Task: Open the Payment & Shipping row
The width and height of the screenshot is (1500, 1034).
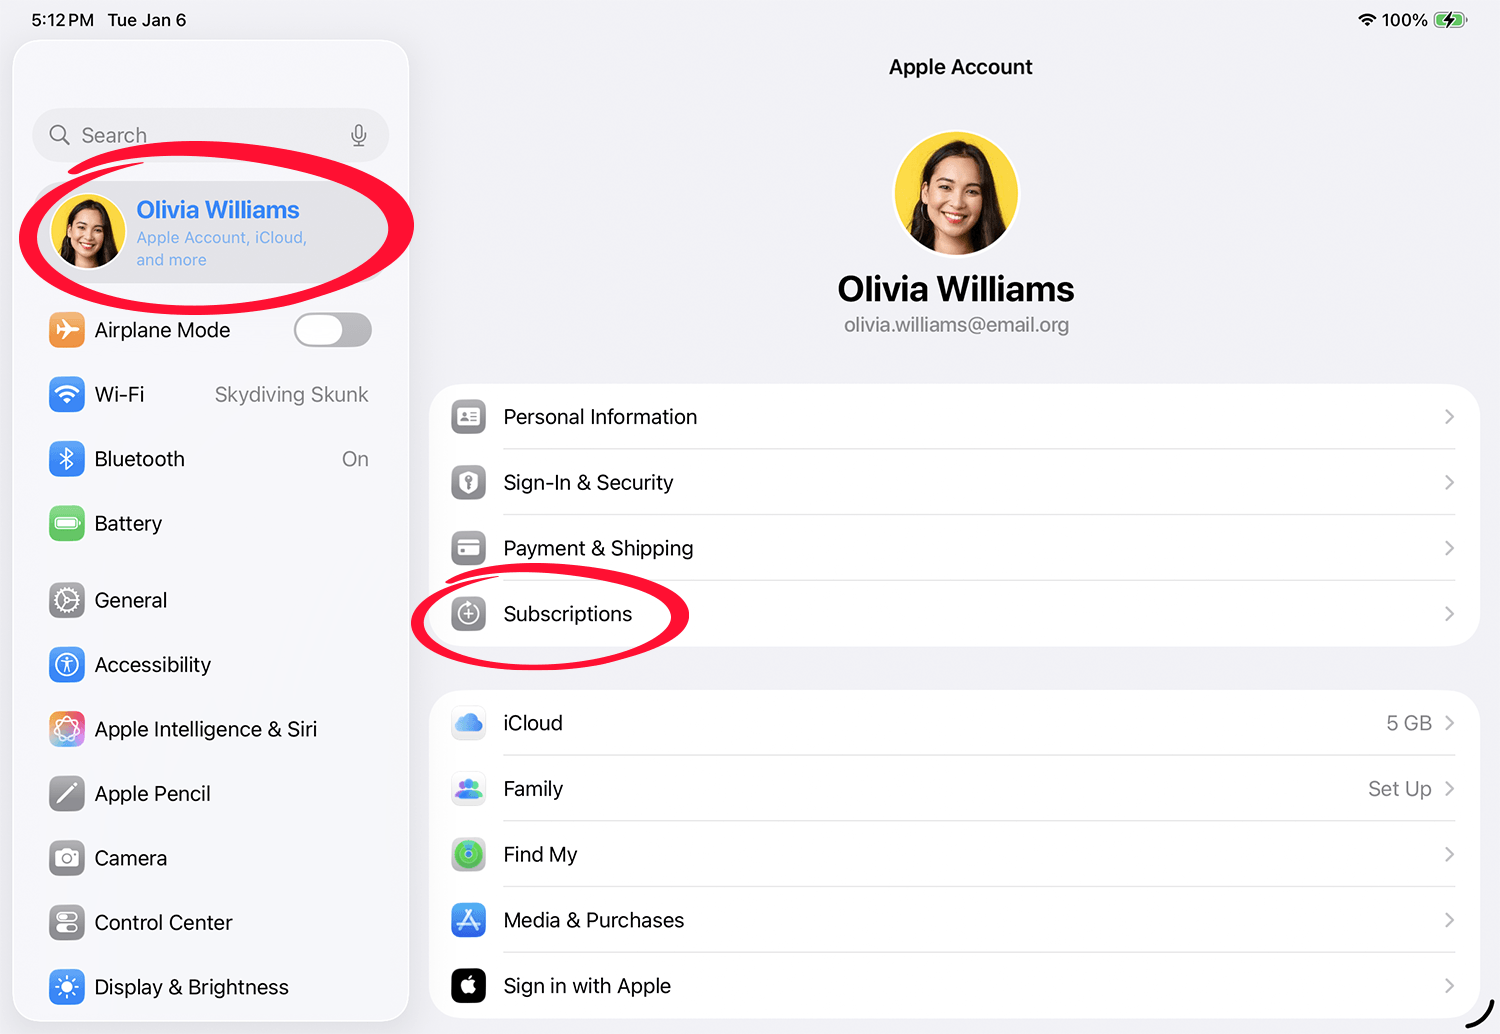Action: click(954, 548)
